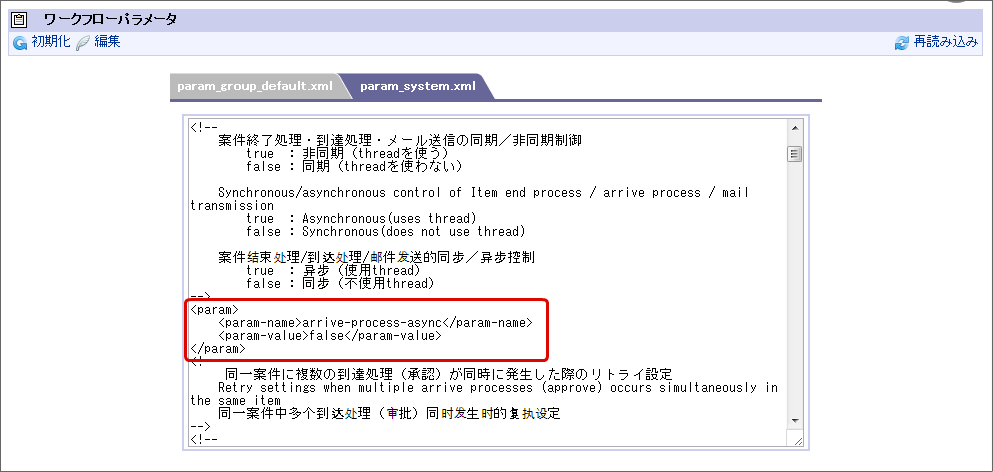Image resolution: width=993 pixels, height=472 pixels.
Task: Click the line 'true : 非同期（threadを使う）'
Action: pyautogui.click(x=347, y=153)
